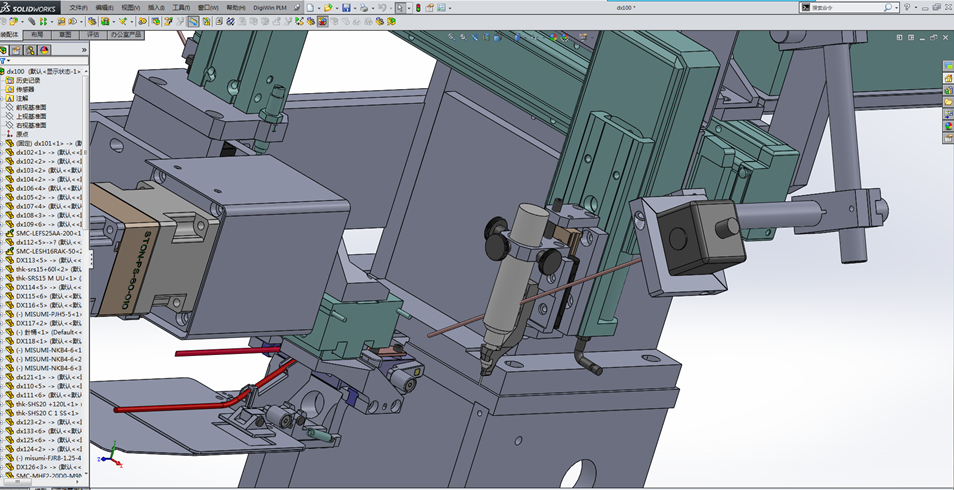Open the DisplayManager colored sphere tab icon
The image size is (954, 490).
44,50
